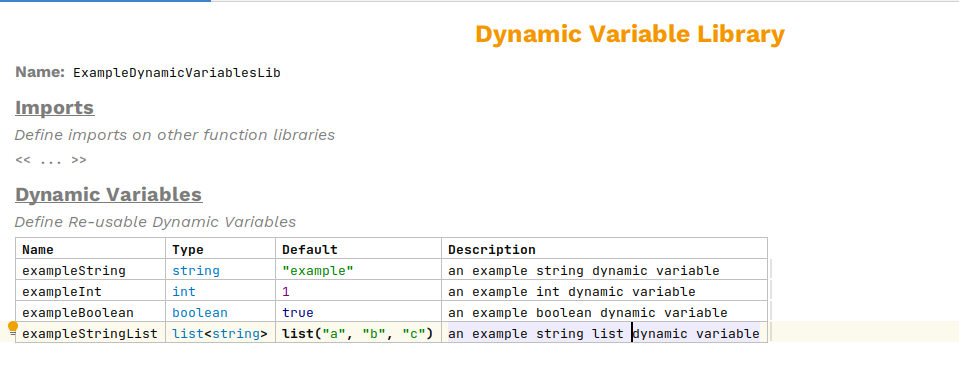The image size is (959, 366).
Task: Click 'Define Re-usable Dynamic Variables' hint text
Action: [x=155, y=222]
